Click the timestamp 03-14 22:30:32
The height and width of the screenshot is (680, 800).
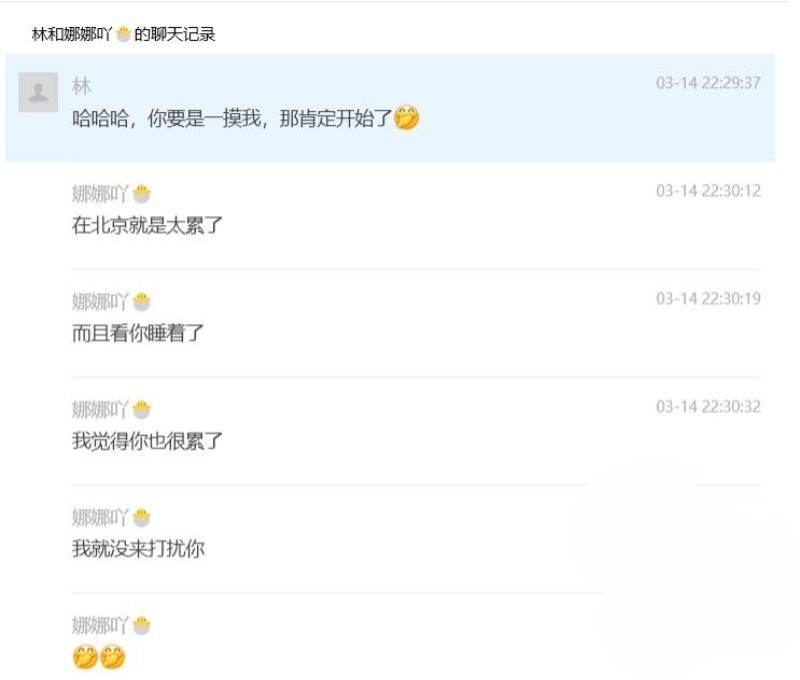click(708, 407)
